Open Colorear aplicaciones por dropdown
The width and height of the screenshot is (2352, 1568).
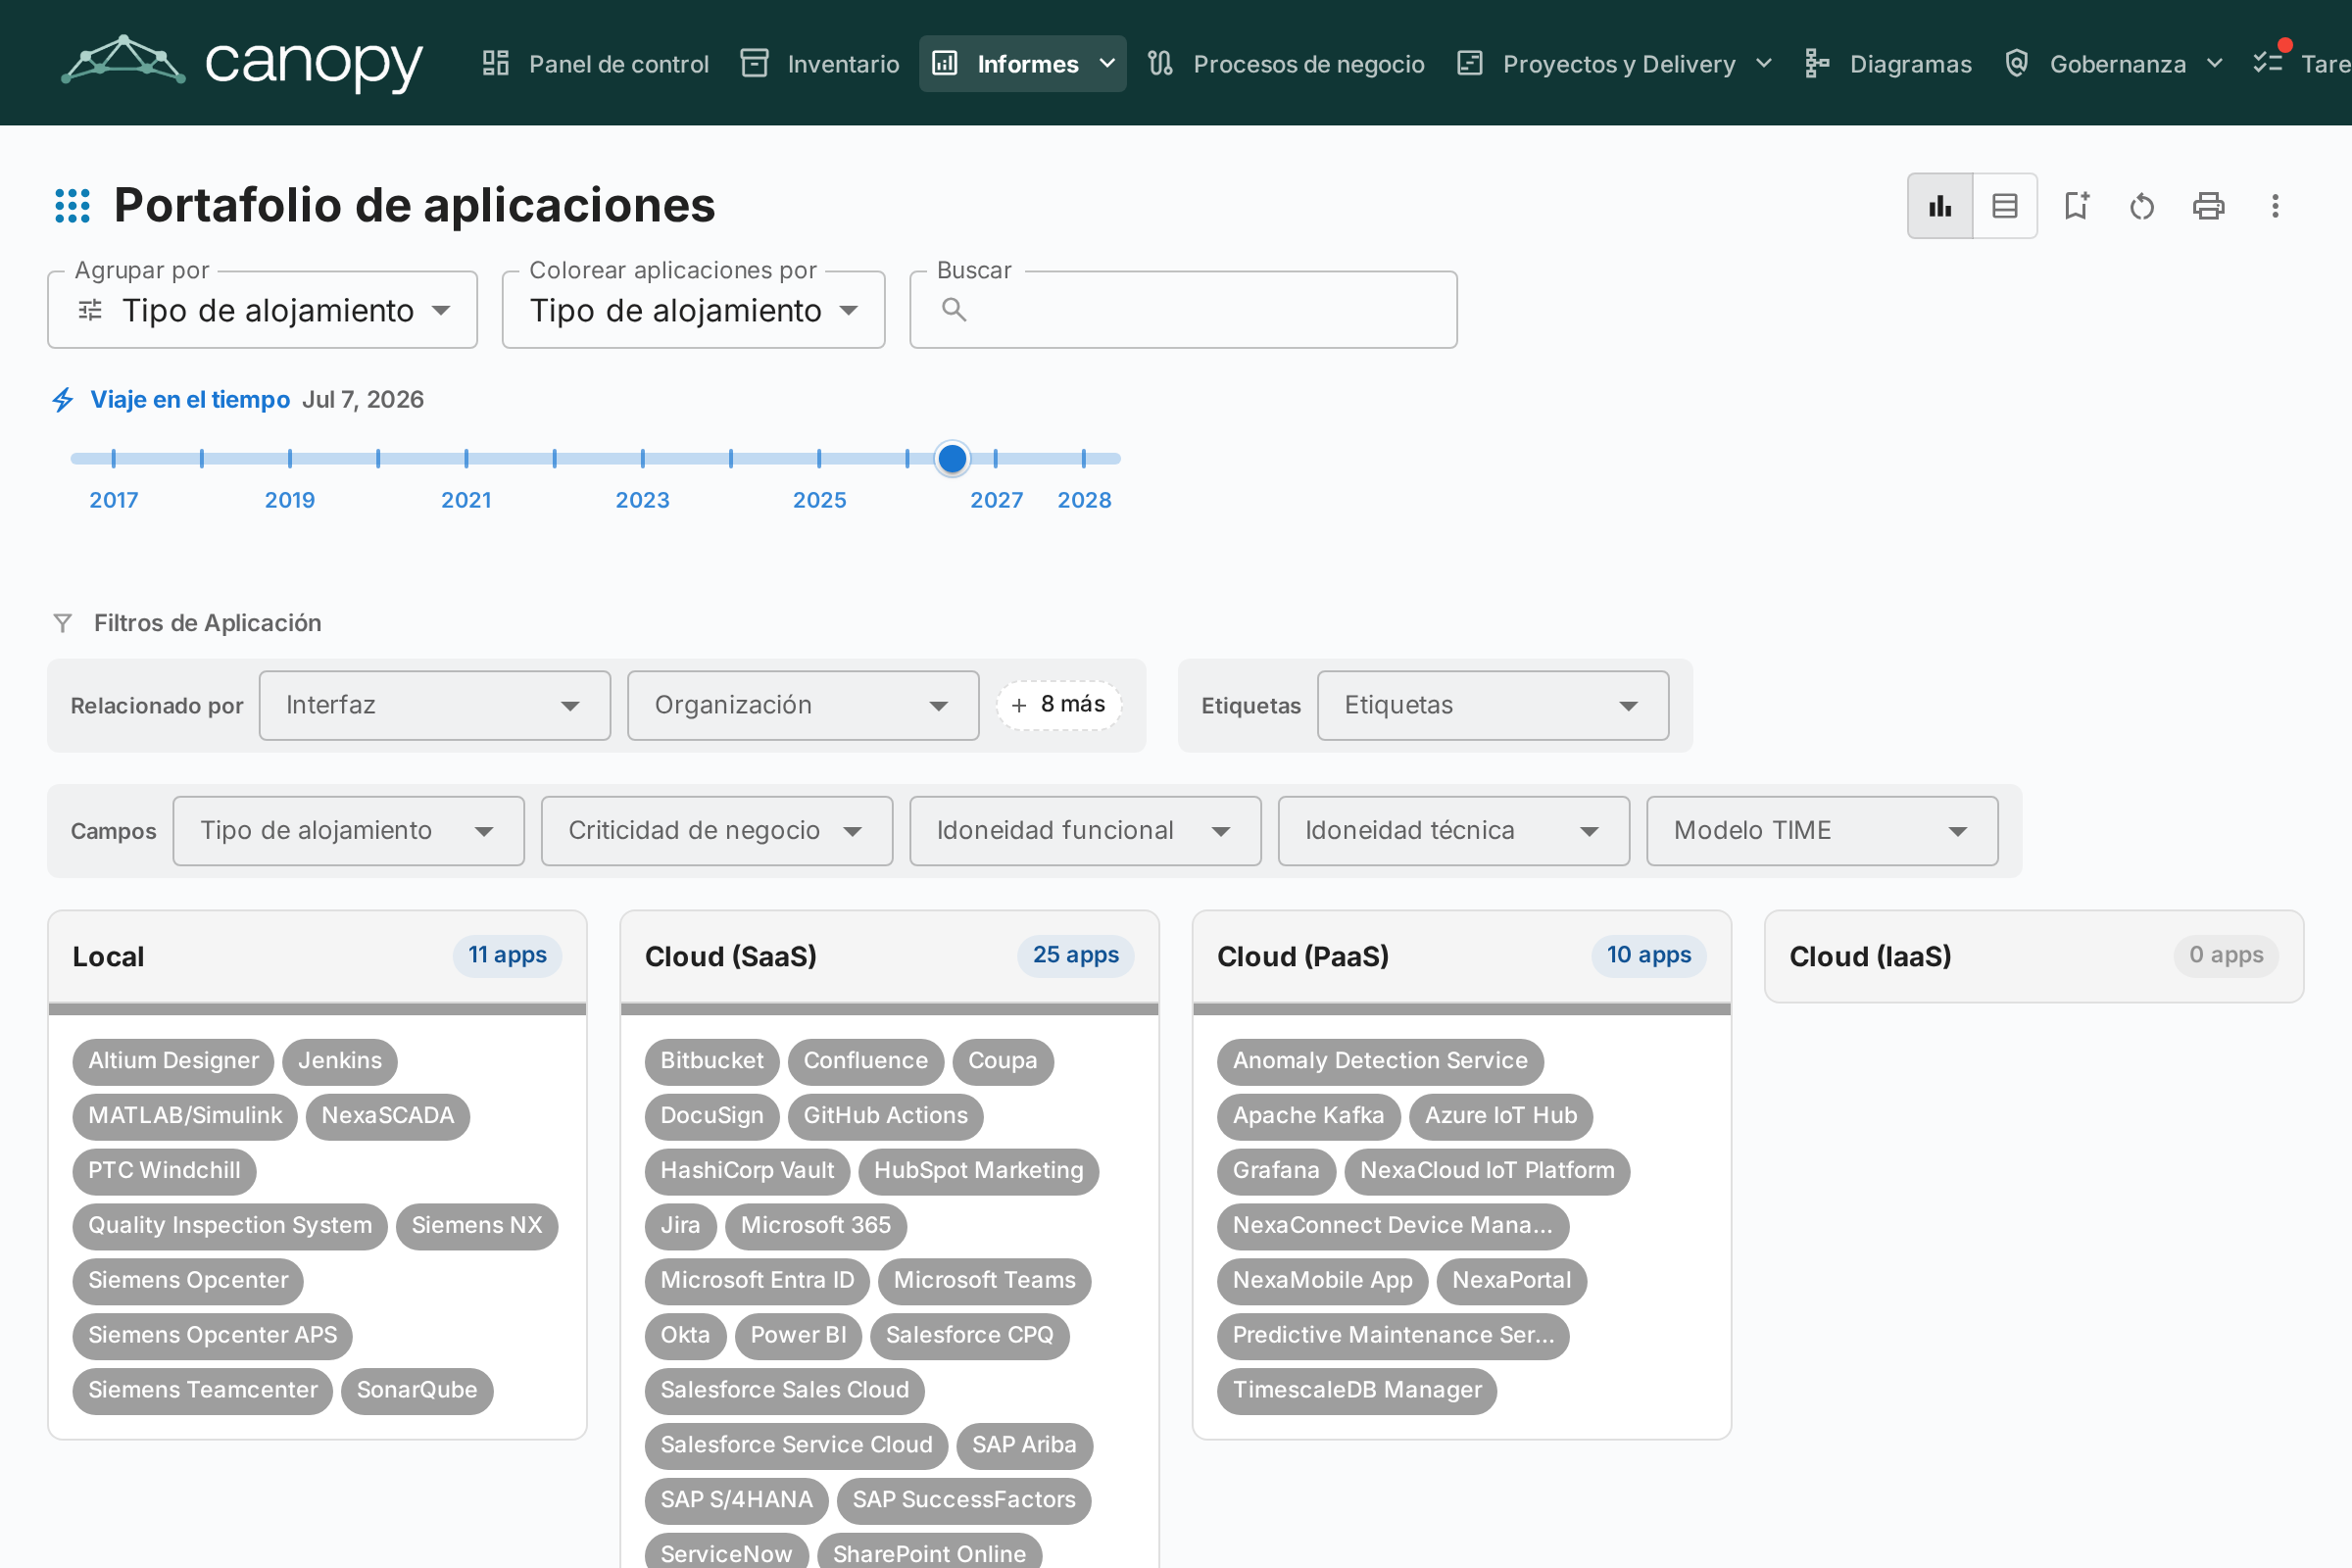694,310
